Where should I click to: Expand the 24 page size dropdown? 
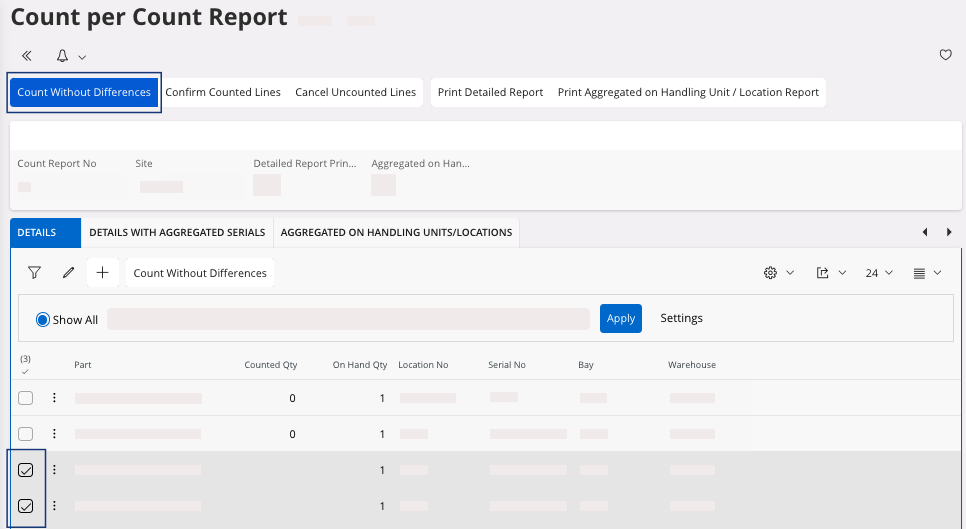(879, 273)
